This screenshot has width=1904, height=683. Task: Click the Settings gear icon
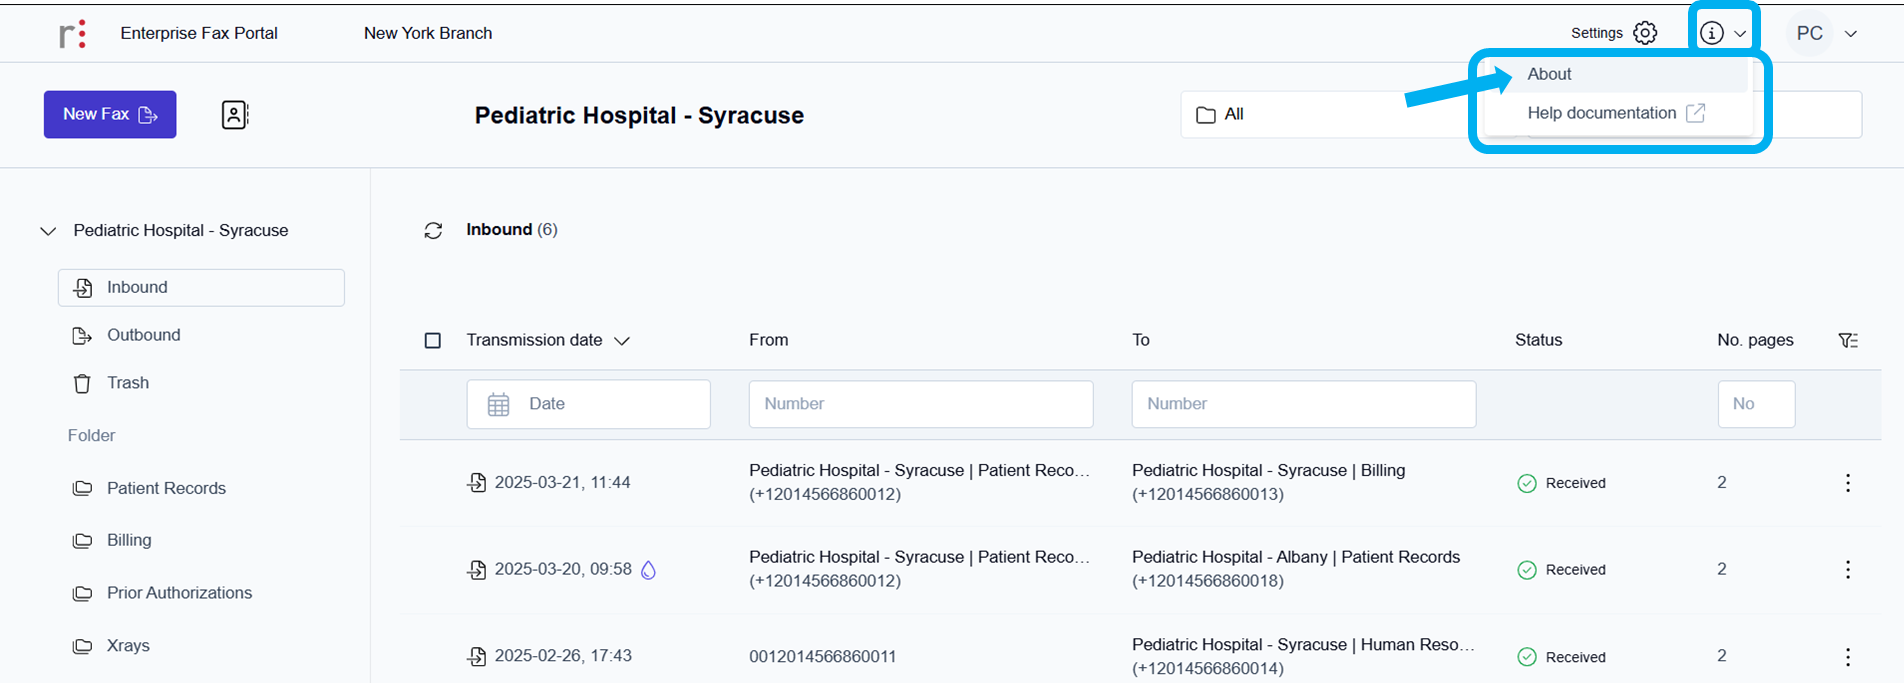coord(1644,33)
